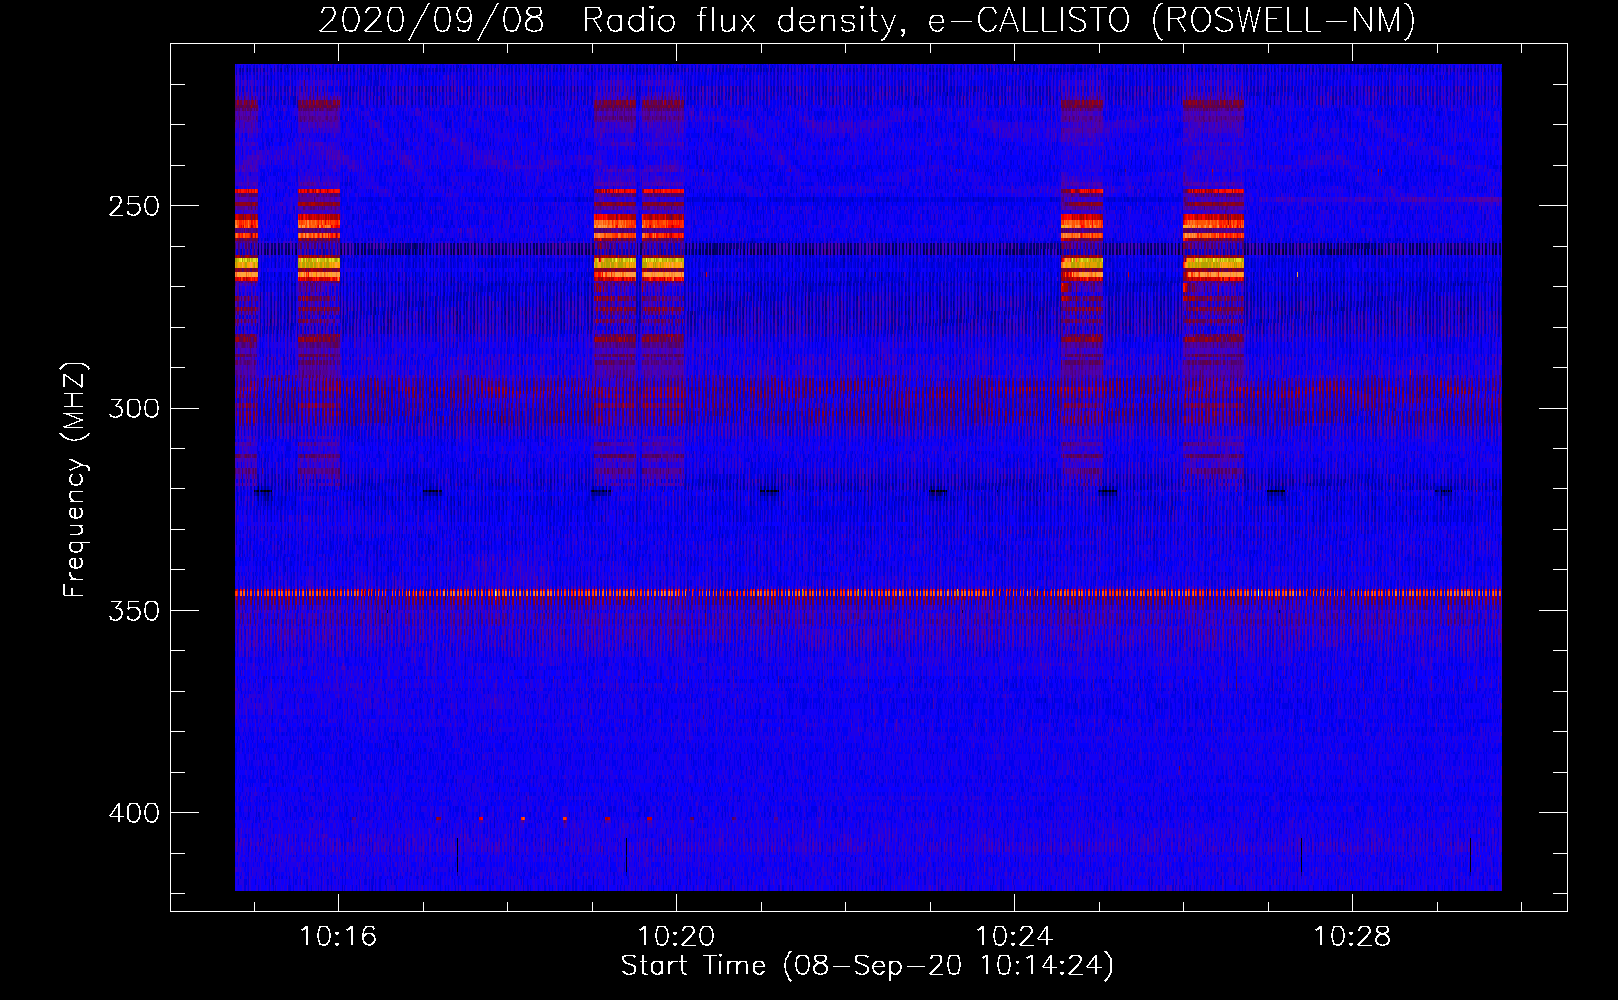Click the 10:16 time tick label
The width and height of the screenshot is (1618, 1000).
click(x=338, y=936)
